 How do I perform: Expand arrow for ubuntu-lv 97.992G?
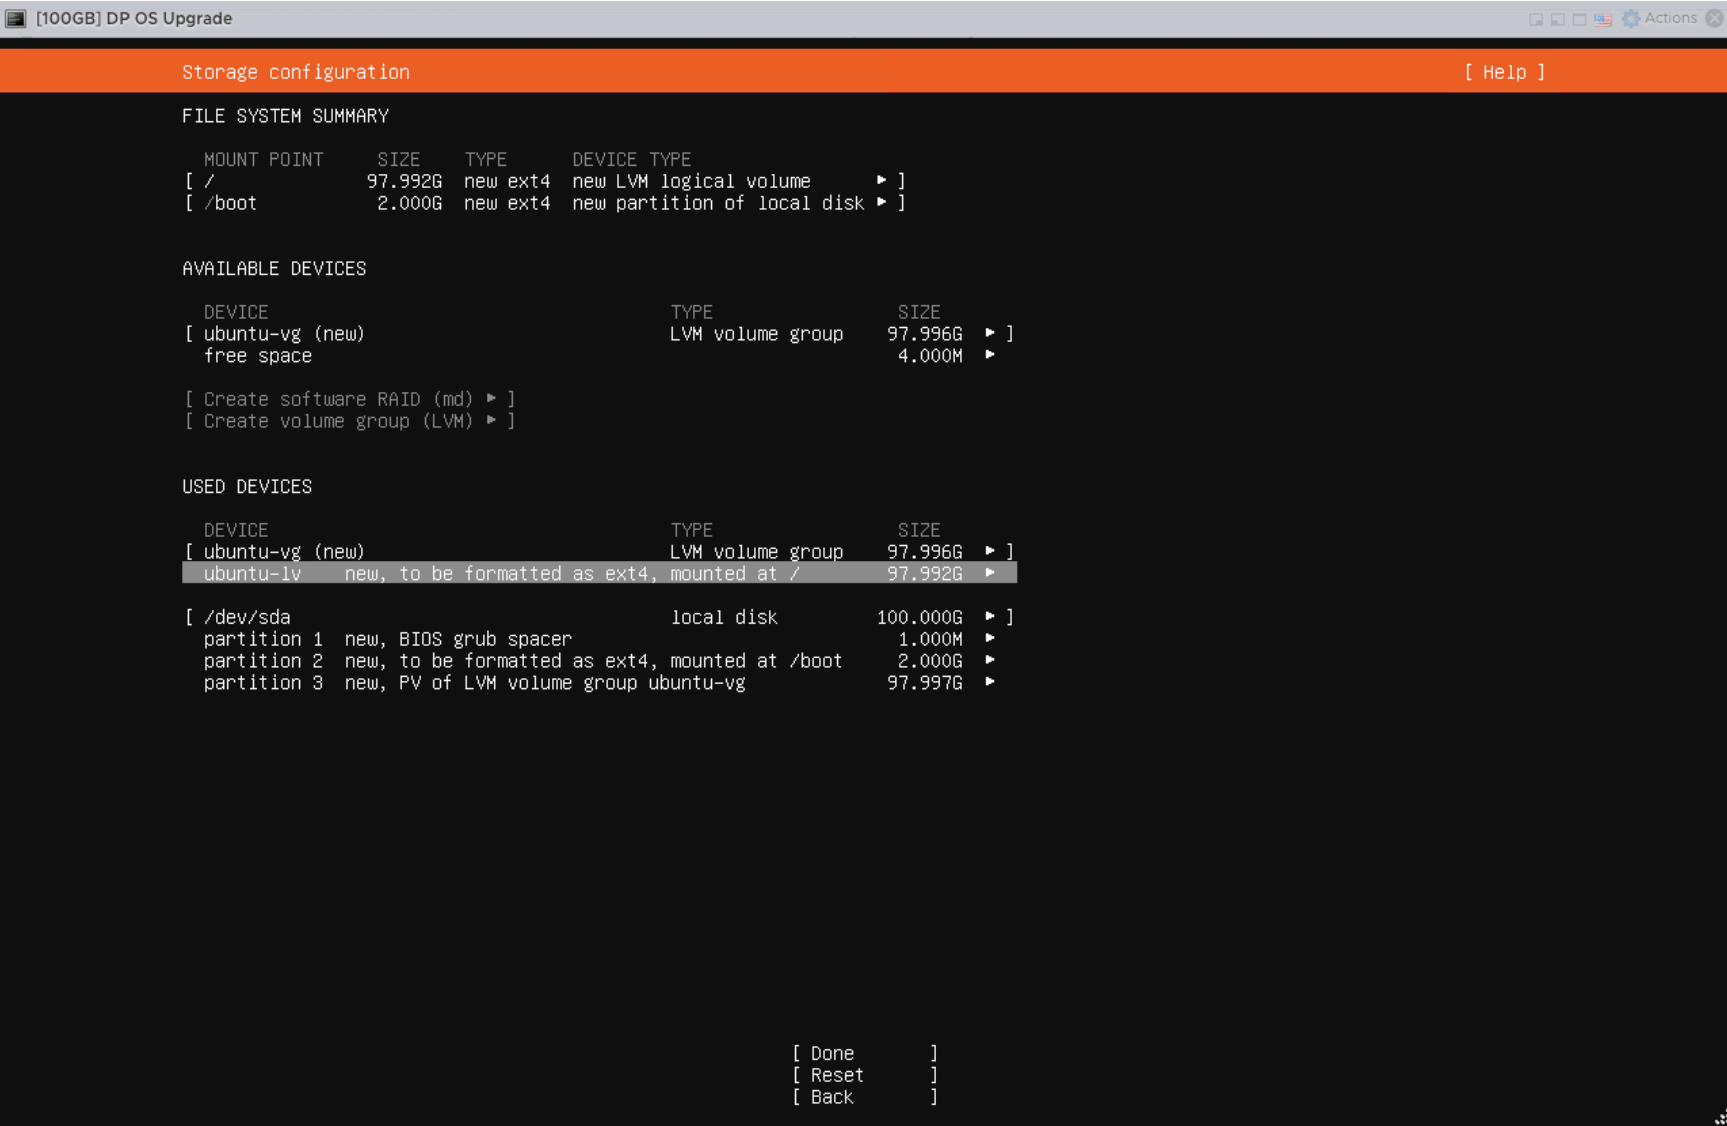[990, 573]
